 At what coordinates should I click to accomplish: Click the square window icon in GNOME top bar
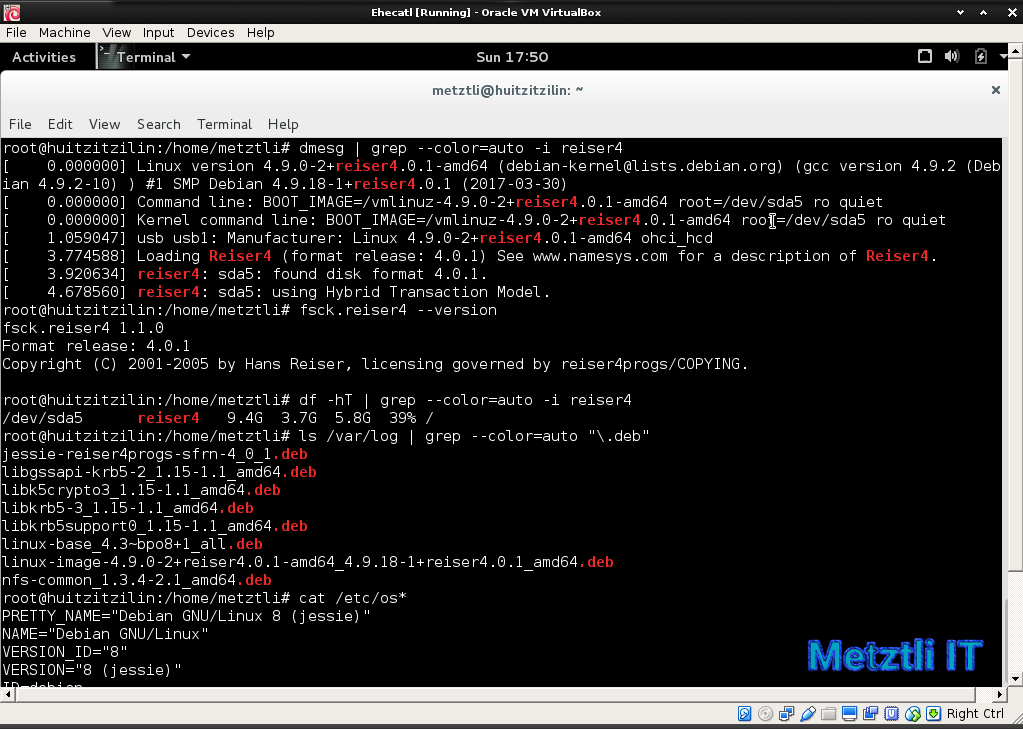924,57
